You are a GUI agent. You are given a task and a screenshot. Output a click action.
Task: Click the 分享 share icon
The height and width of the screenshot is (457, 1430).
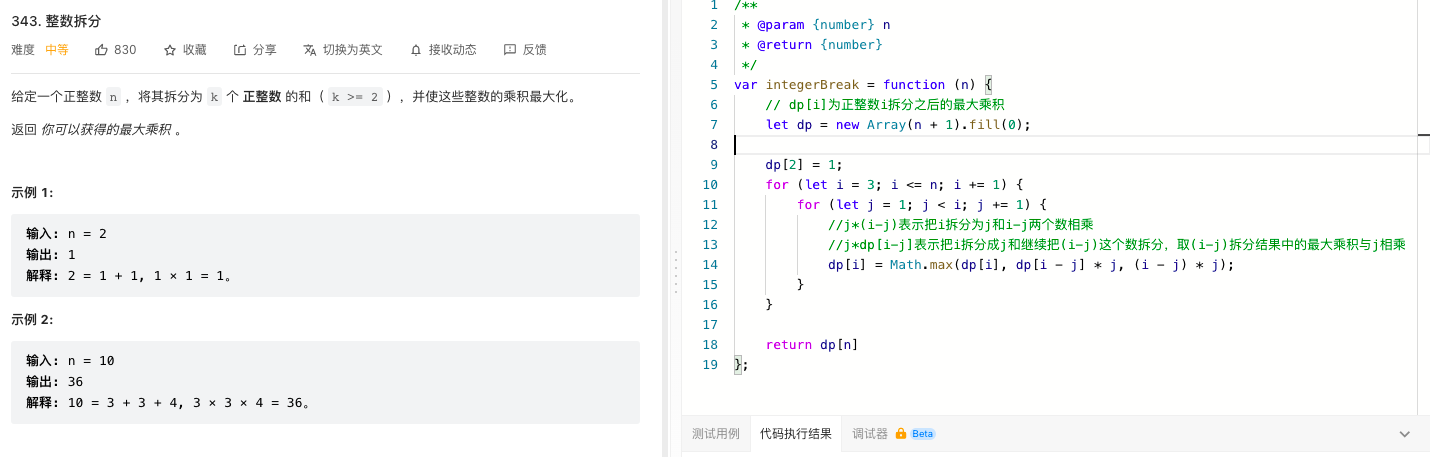pos(240,49)
